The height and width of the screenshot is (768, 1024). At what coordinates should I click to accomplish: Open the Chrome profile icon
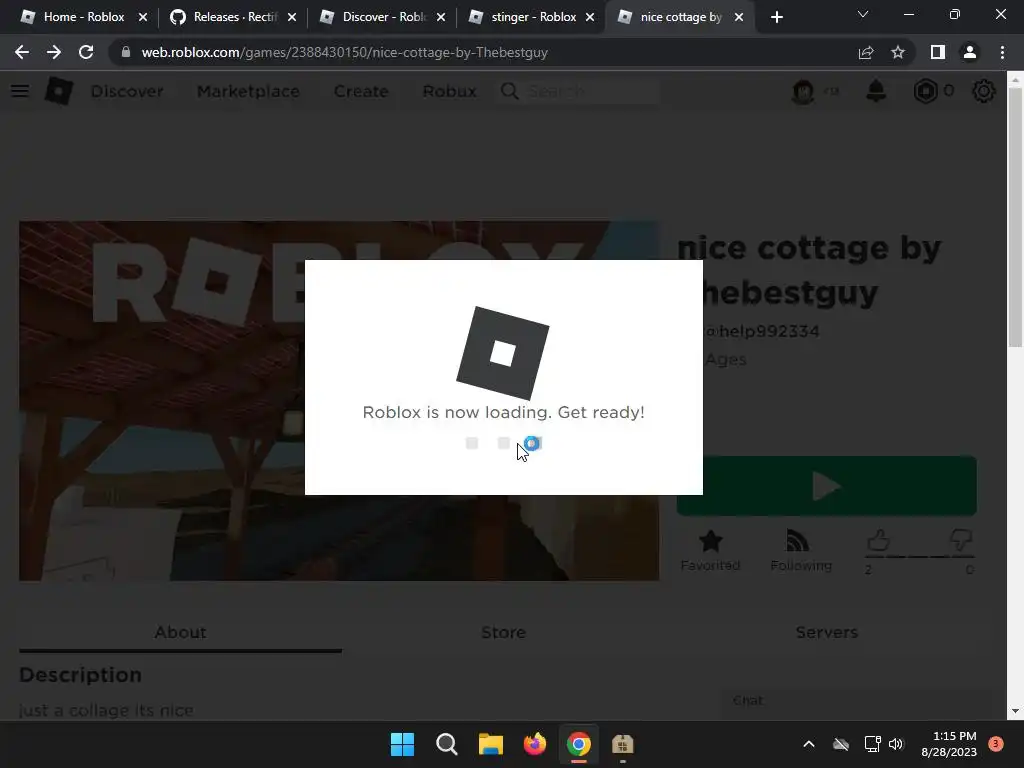coord(970,52)
